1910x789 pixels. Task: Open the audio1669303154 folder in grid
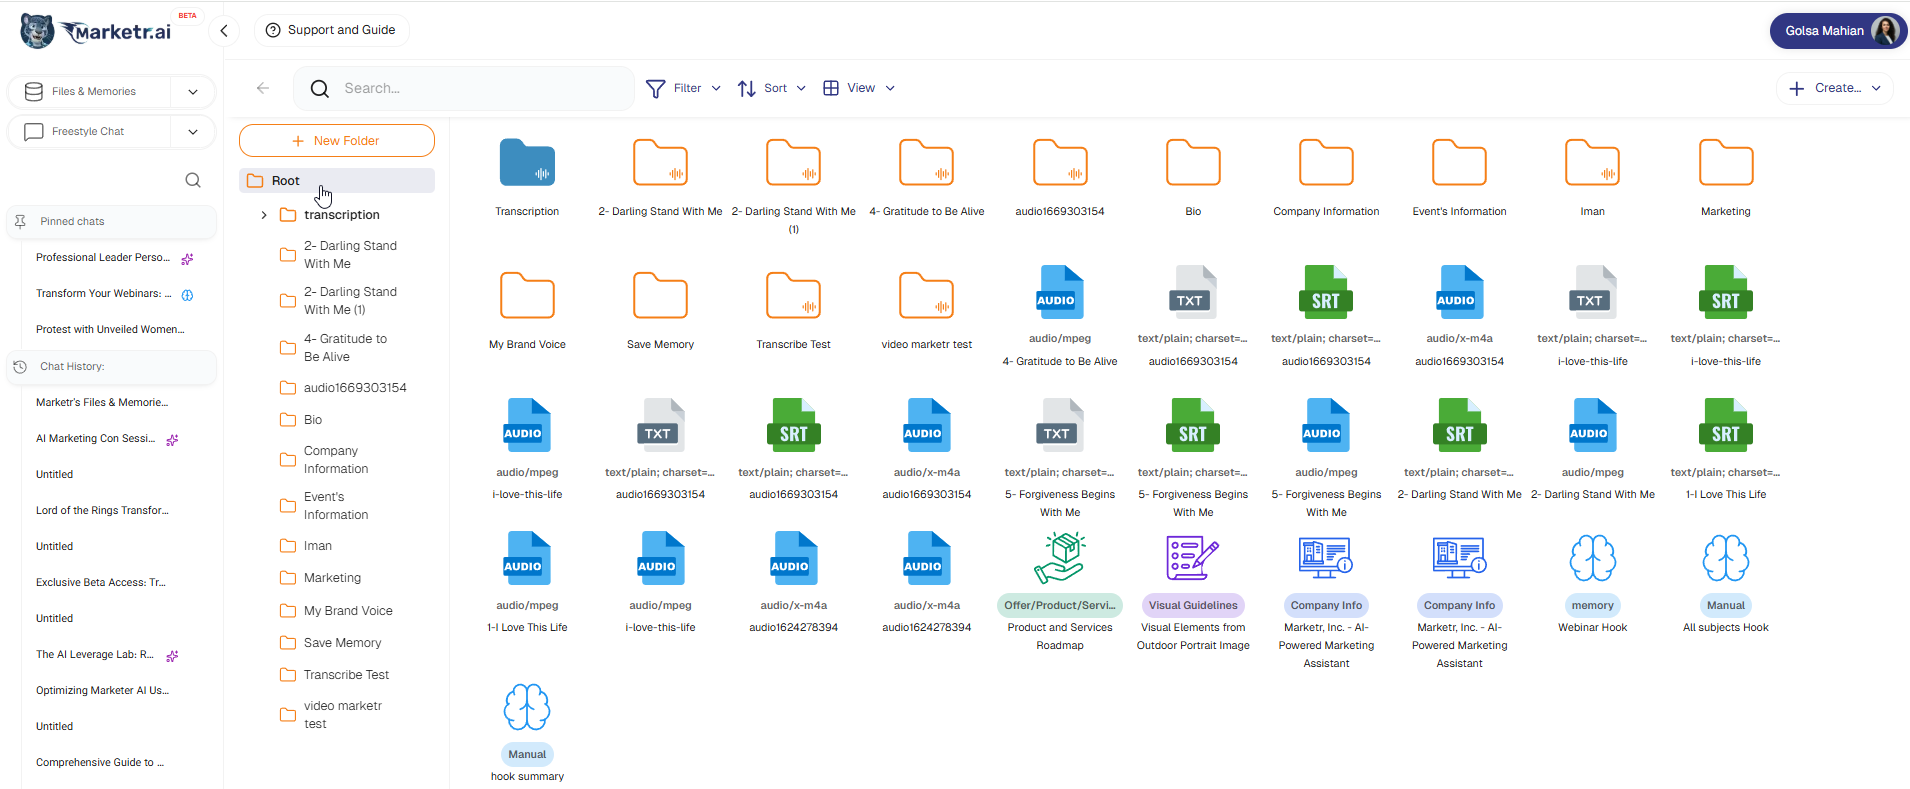1060,163
